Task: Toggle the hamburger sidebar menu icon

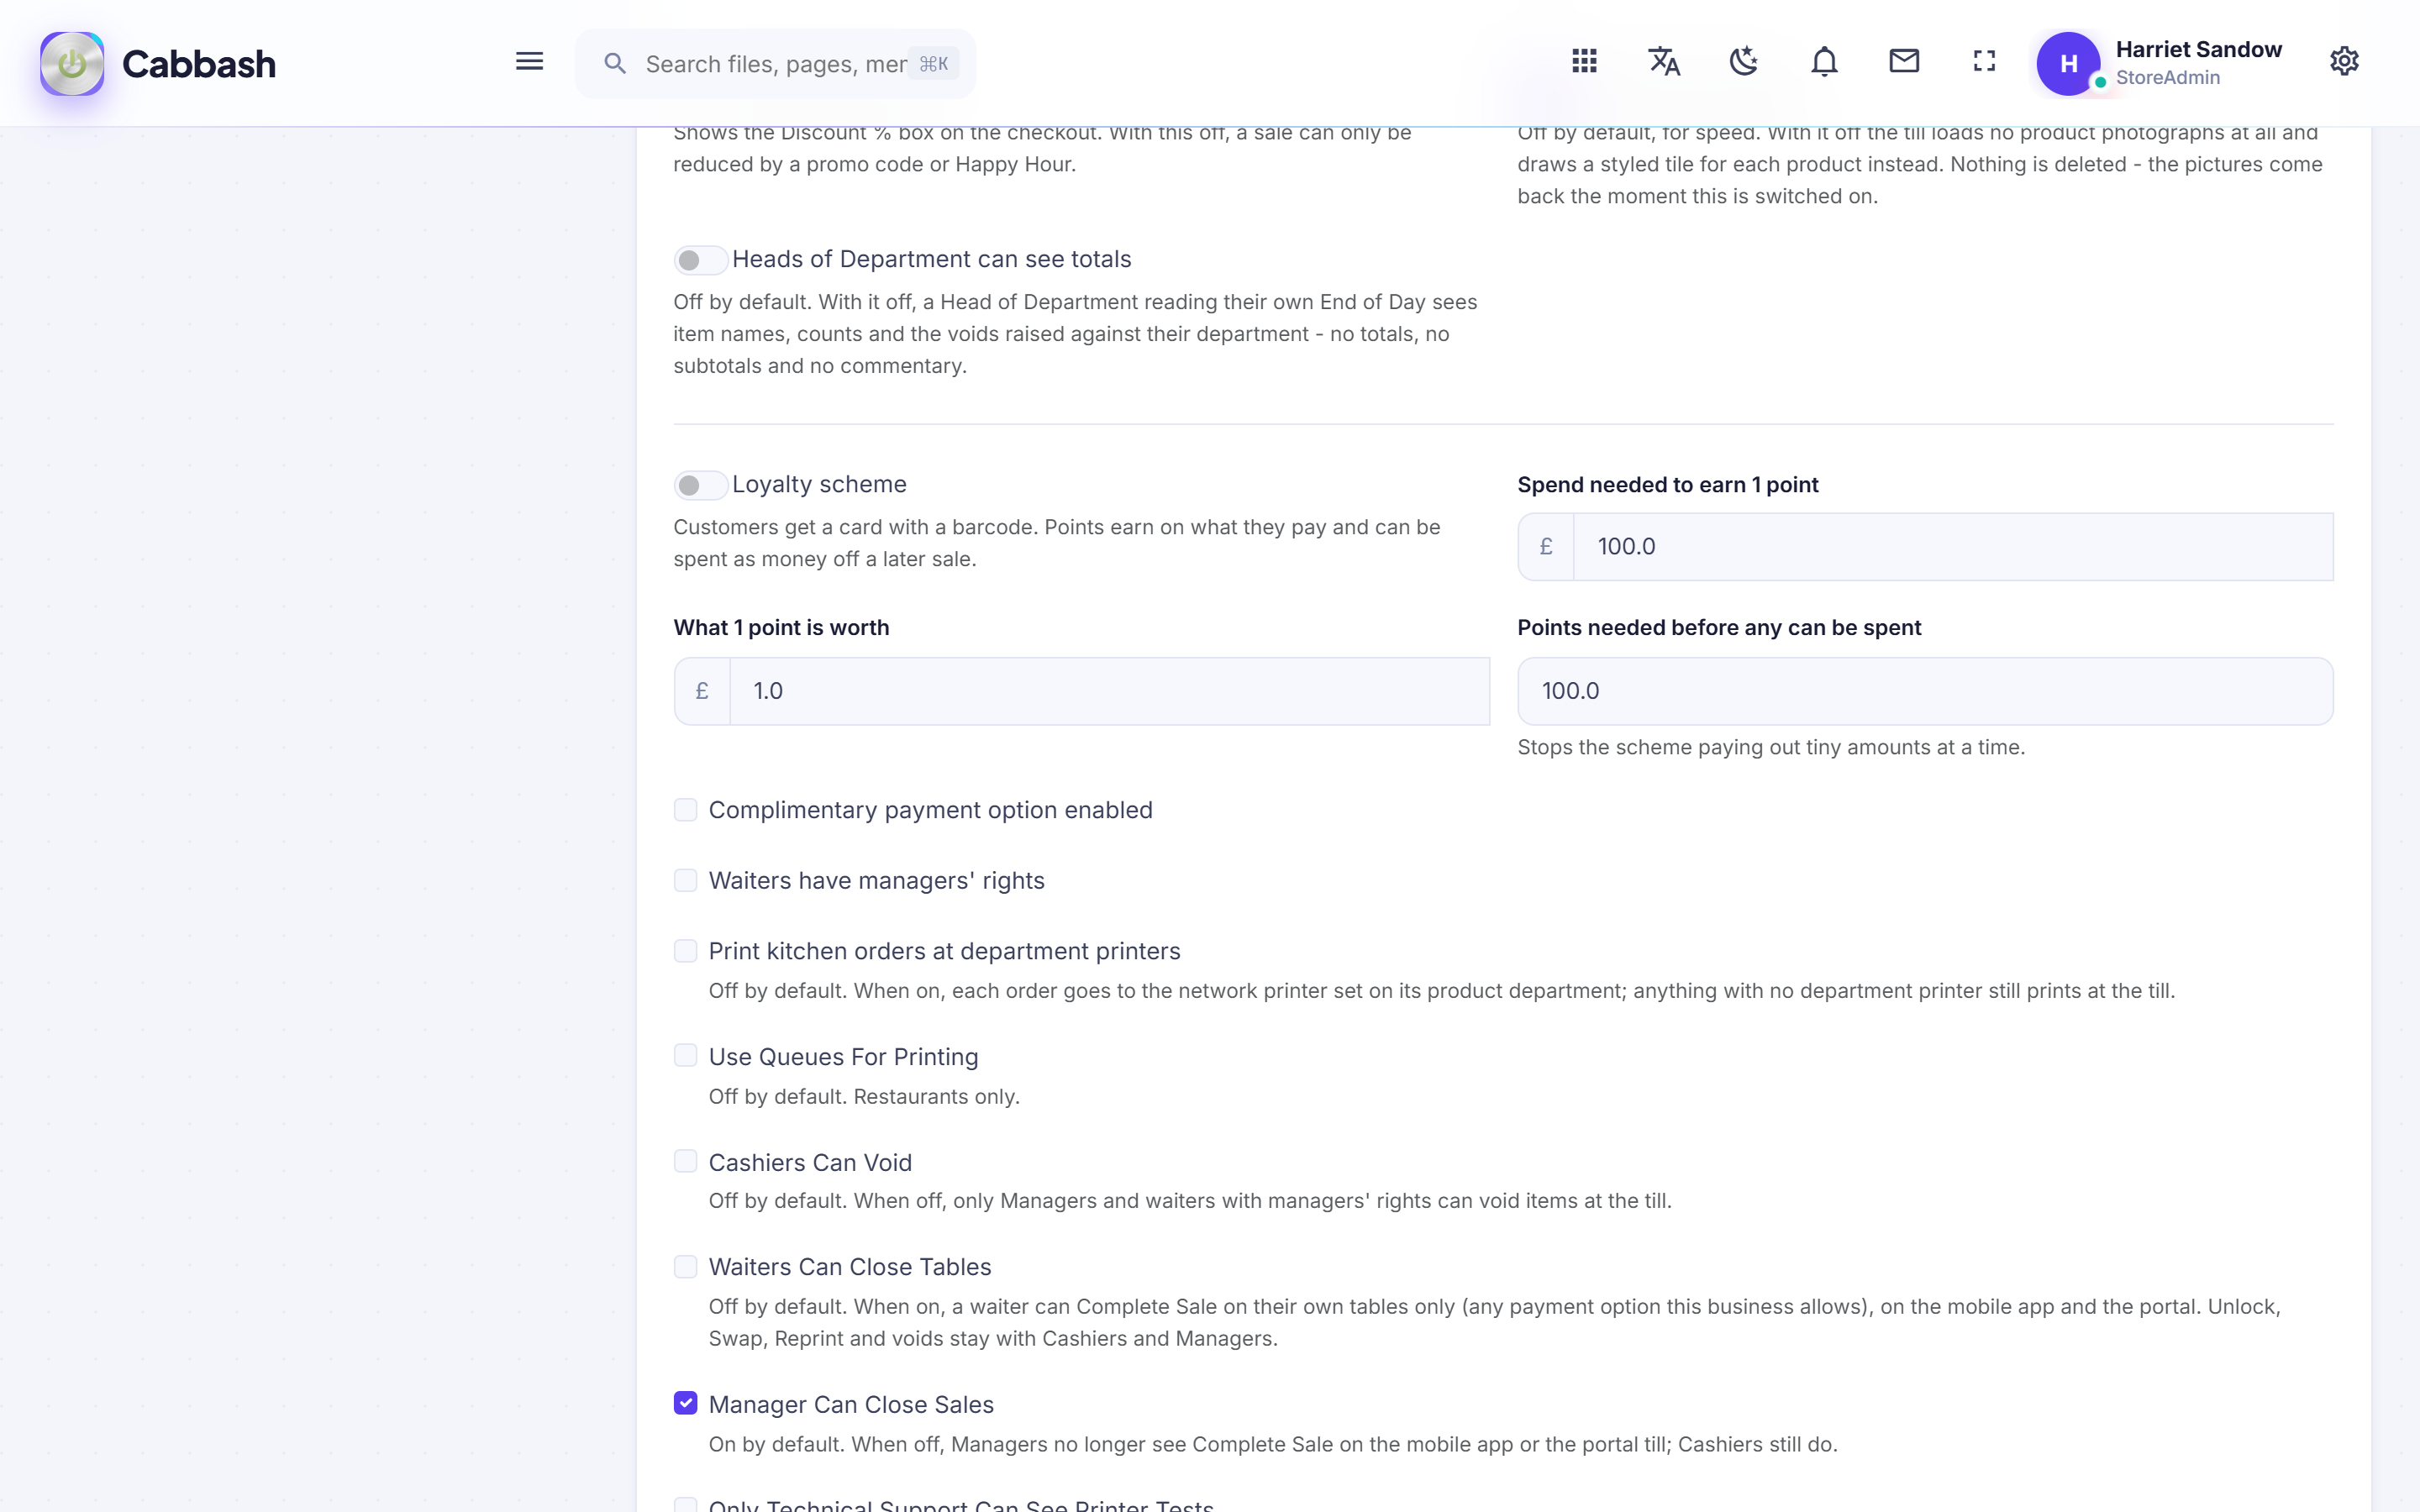Action: point(529,62)
